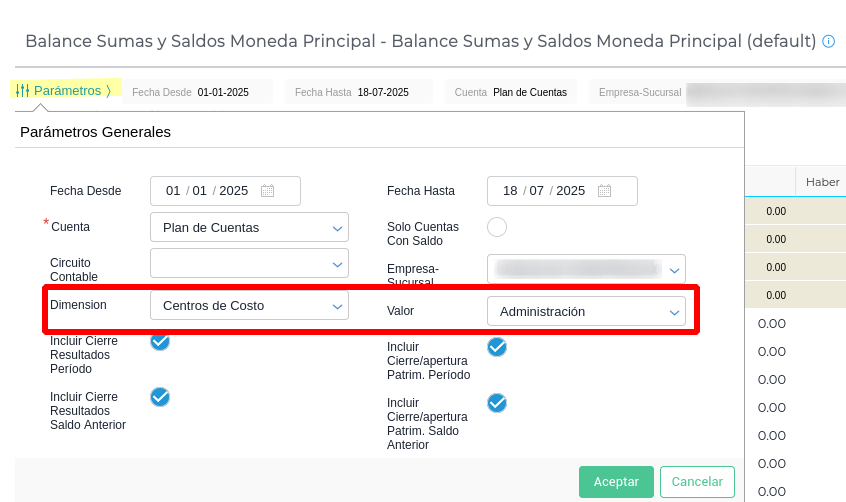Screen dimensions: 846x502
Task: Toggle Solo Cuentas Con Saldo option
Action: pyautogui.click(x=497, y=227)
